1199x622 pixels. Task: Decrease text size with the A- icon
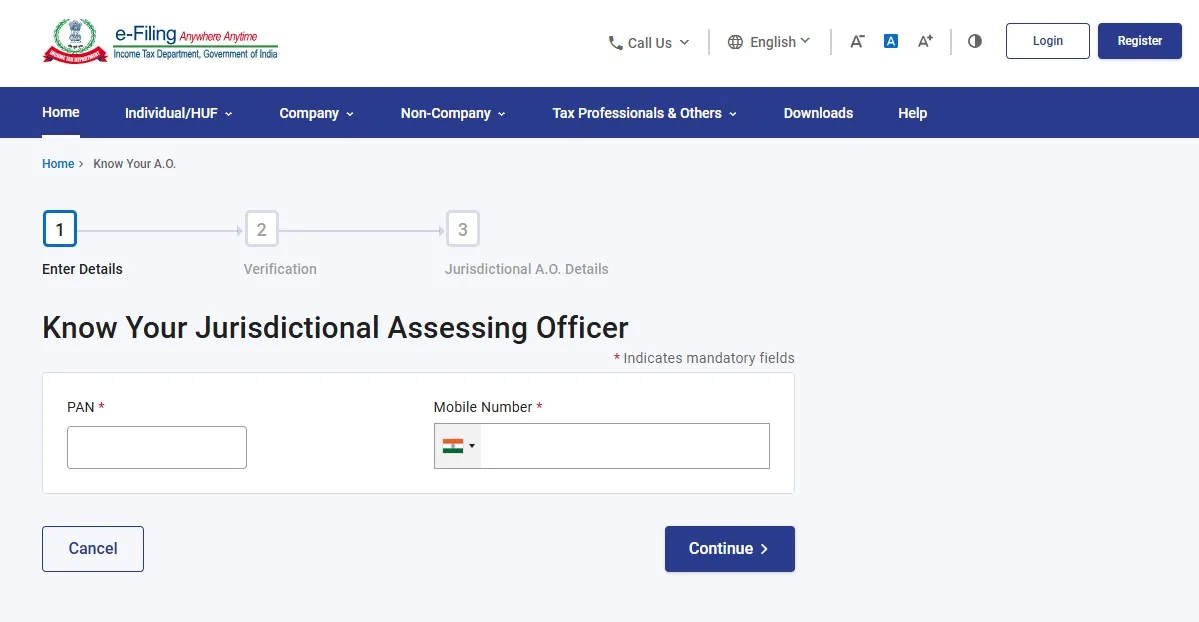point(856,41)
